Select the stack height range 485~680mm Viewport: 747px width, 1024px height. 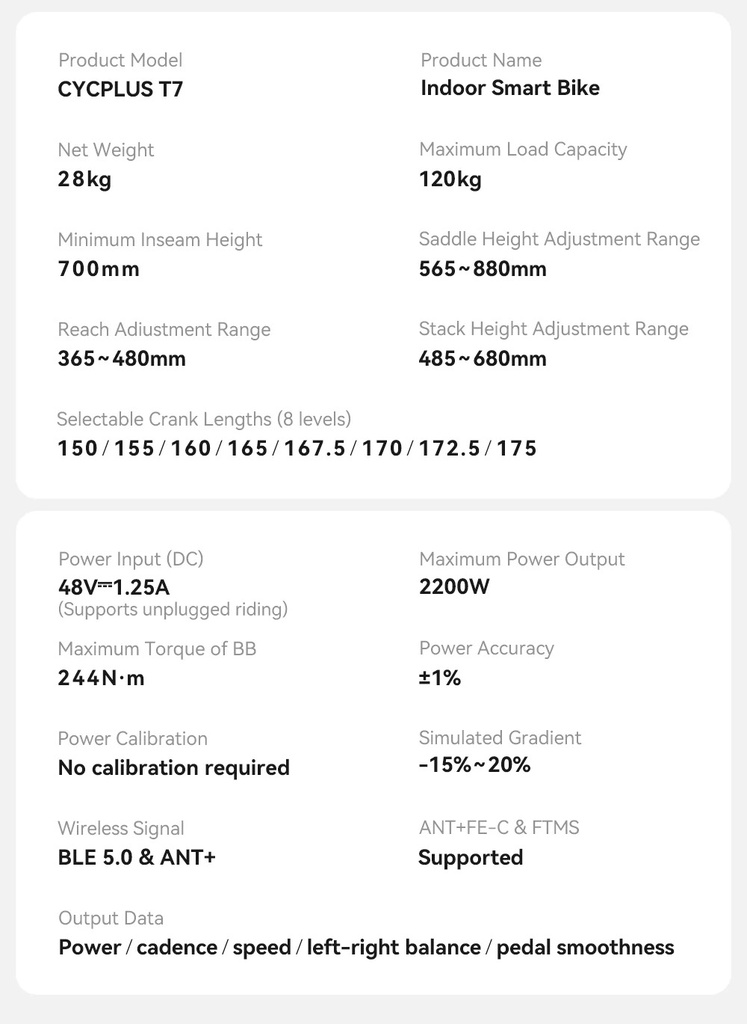(x=483, y=359)
